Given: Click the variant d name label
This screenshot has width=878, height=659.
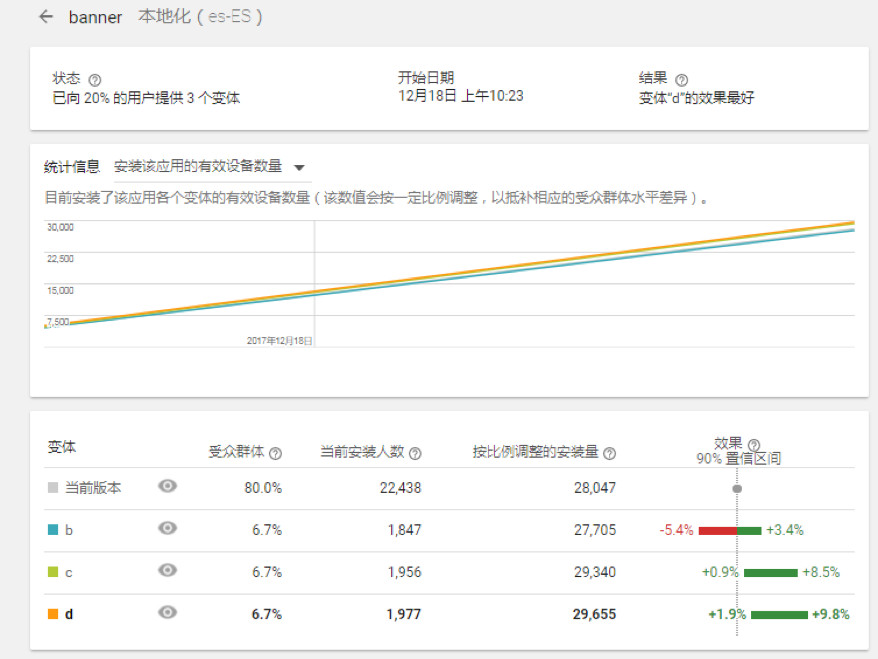Looking at the screenshot, I should 69,614.
